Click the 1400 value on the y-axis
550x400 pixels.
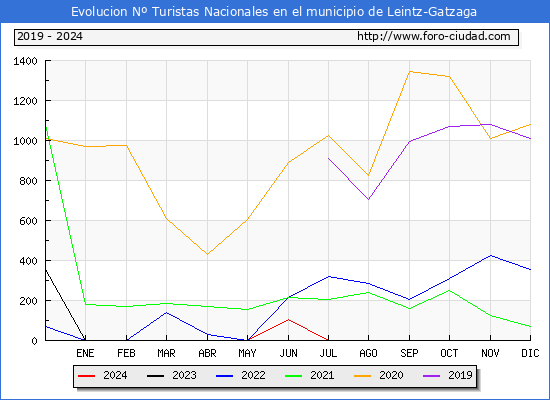coord(25,61)
